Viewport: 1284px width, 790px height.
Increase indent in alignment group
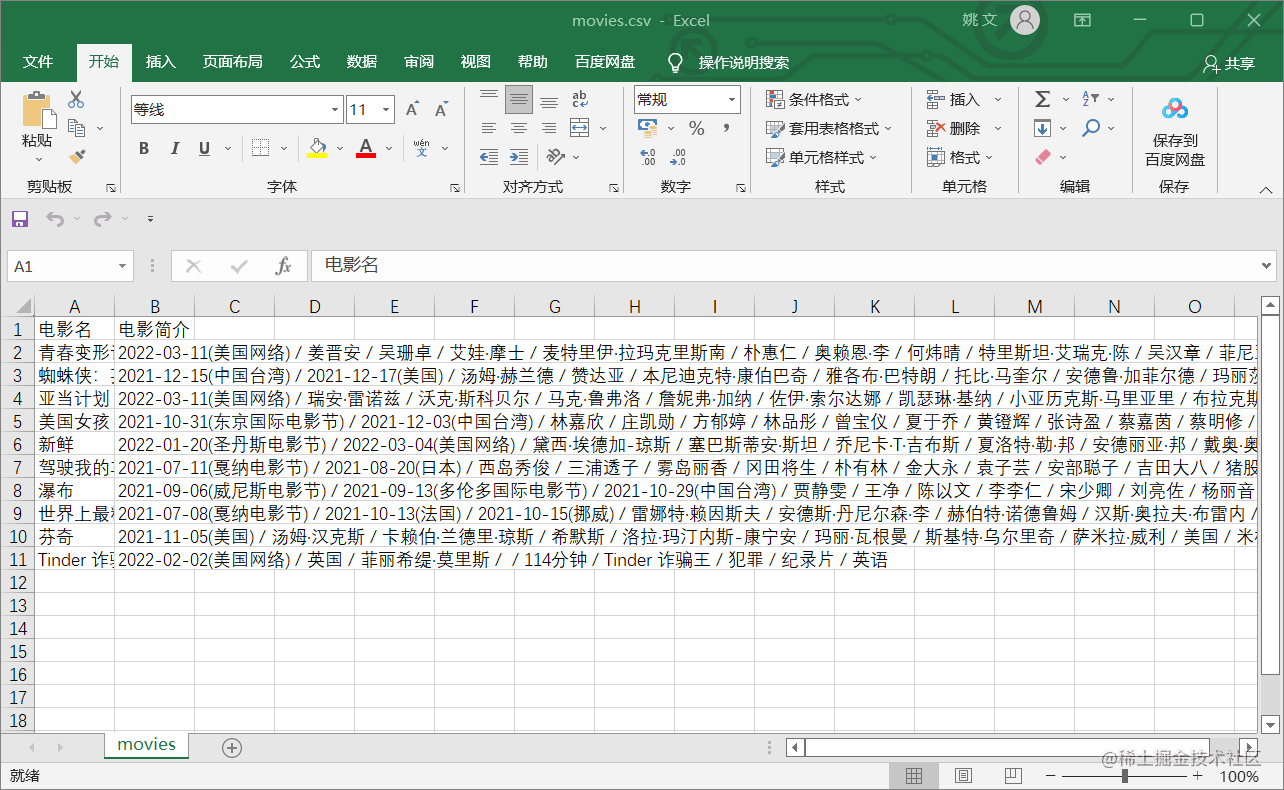[519, 157]
